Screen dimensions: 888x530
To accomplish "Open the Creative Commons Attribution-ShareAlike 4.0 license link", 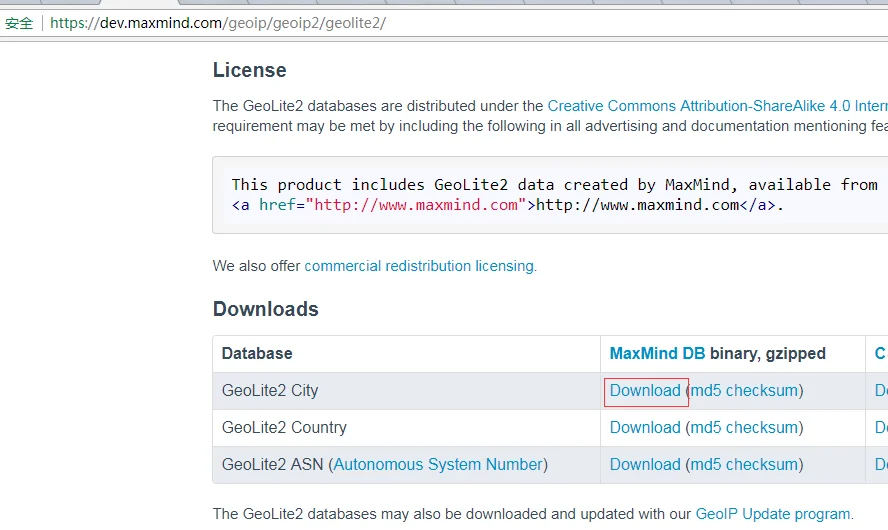I will (718, 106).
